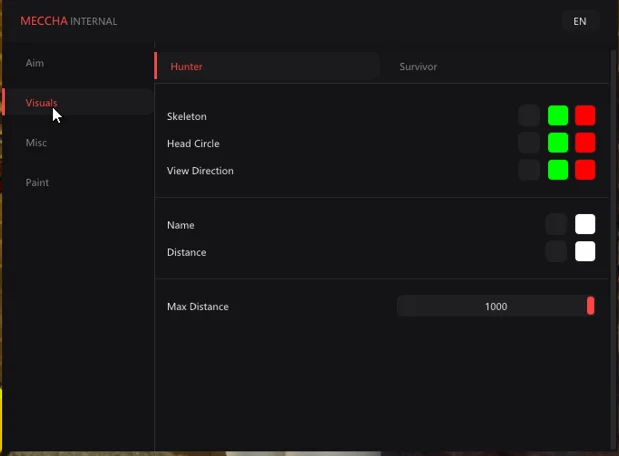Viewport: 619px width, 456px height.
Task: Open the Paint section
Action: [37, 182]
